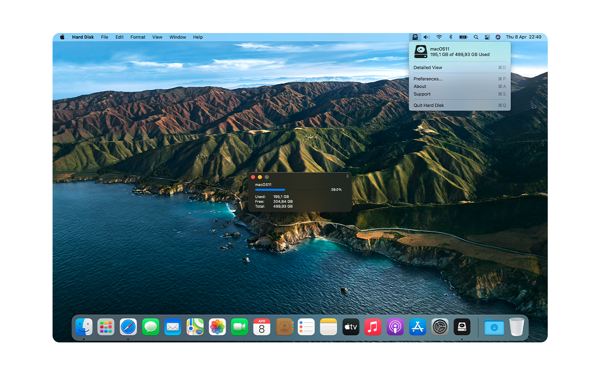Click Quit Hard Disk
The image size is (600, 375).
[x=460, y=105]
